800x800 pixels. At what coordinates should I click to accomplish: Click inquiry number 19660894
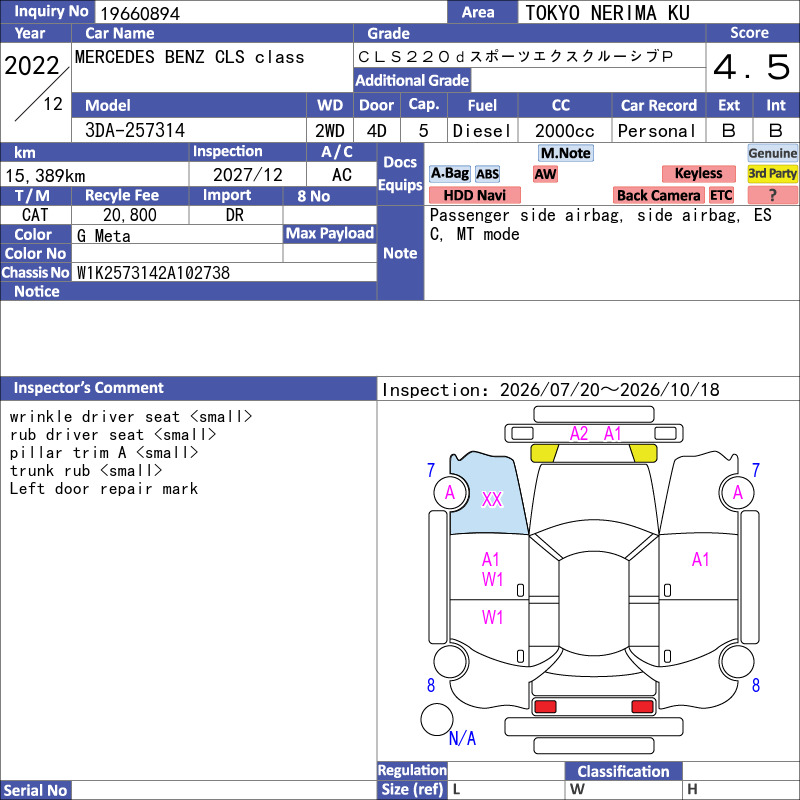(140, 14)
